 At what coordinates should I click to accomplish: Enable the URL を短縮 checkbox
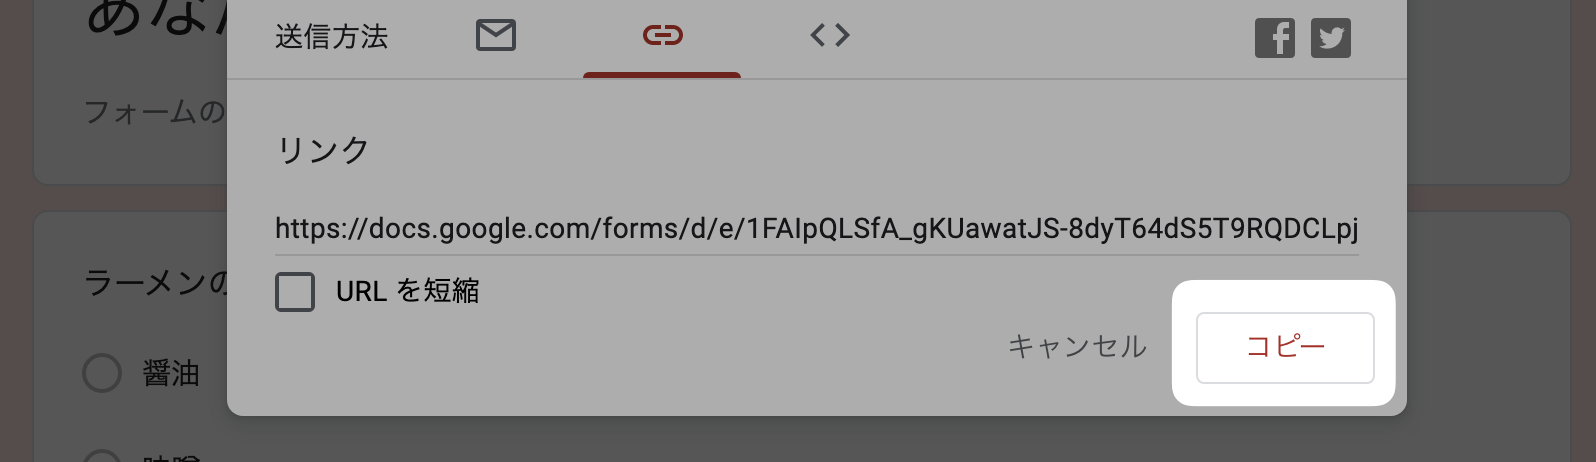click(x=295, y=292)
